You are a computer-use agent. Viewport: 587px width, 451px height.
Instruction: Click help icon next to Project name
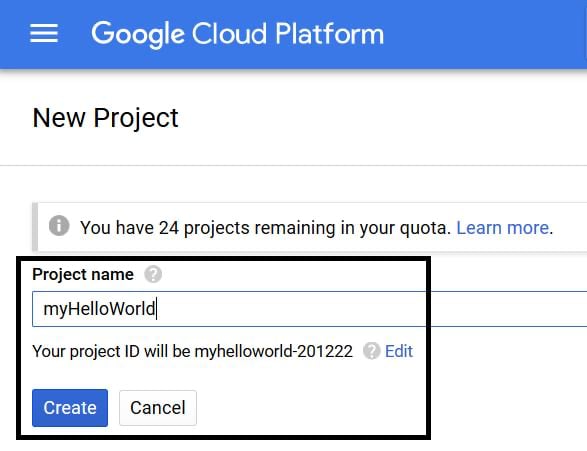pos(153,274)
